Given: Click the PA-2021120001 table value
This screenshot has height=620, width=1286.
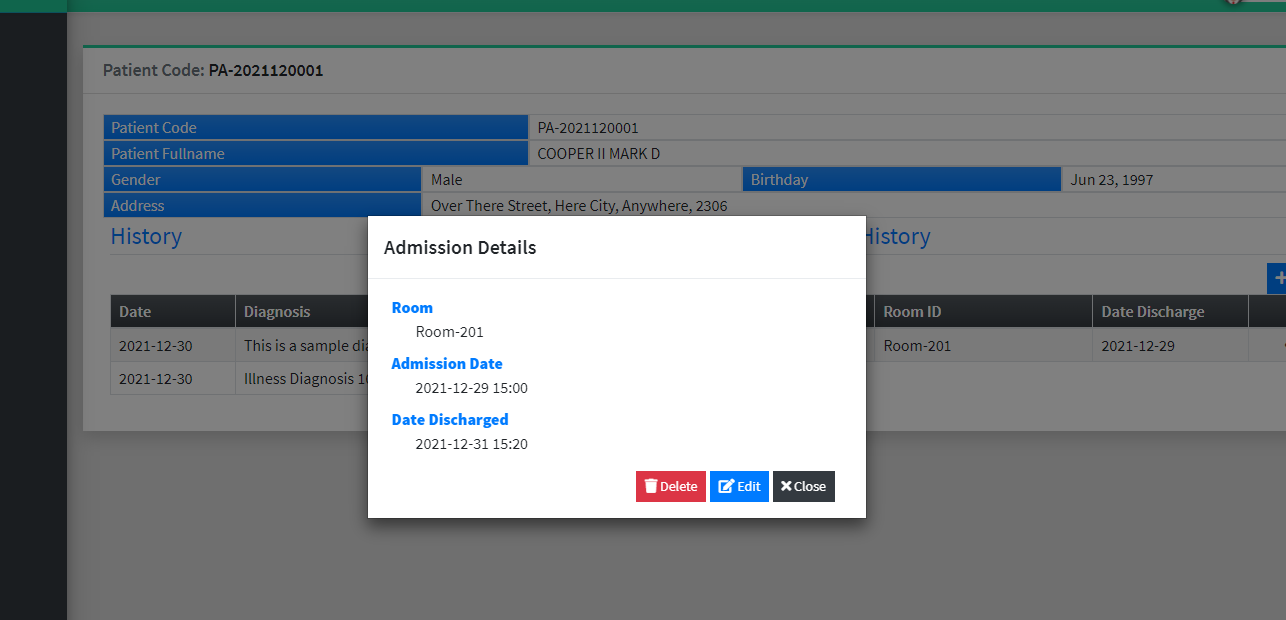Looking at the screenshot, I should pos(588,128).
